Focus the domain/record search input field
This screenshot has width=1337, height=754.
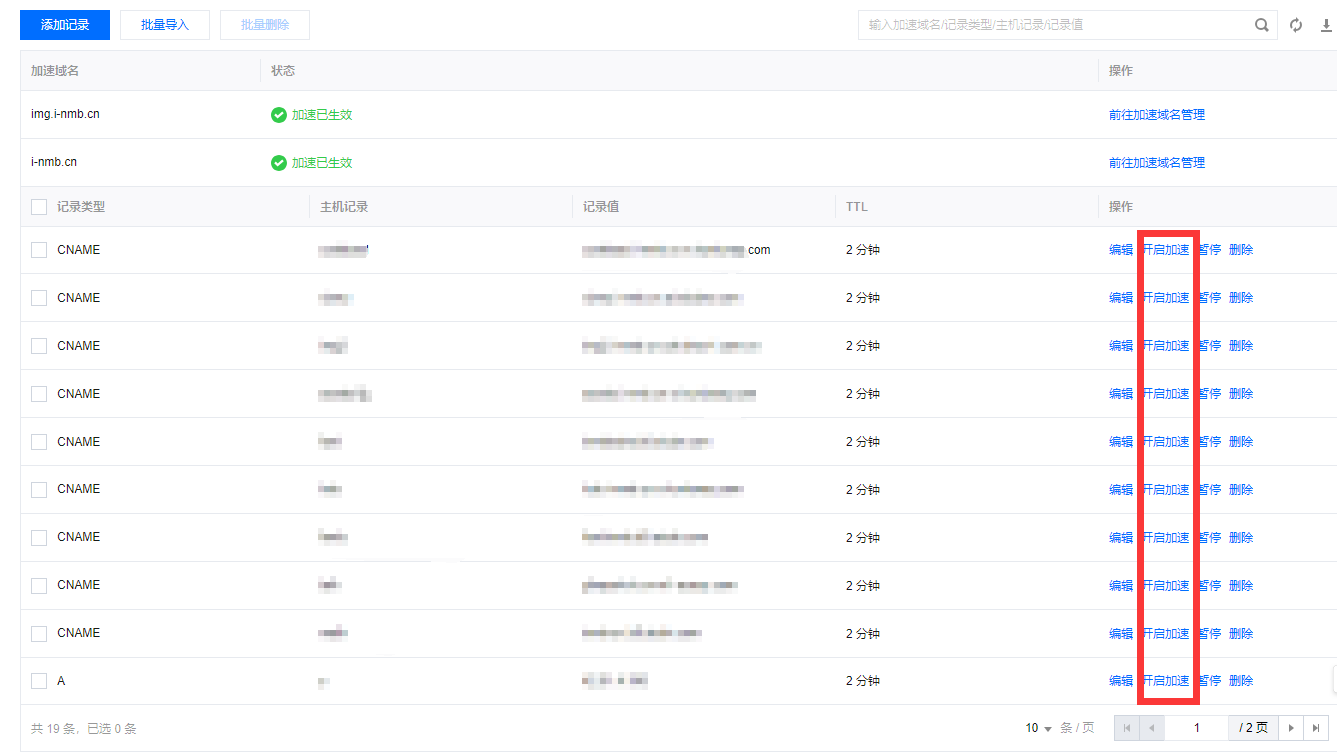1055,25
